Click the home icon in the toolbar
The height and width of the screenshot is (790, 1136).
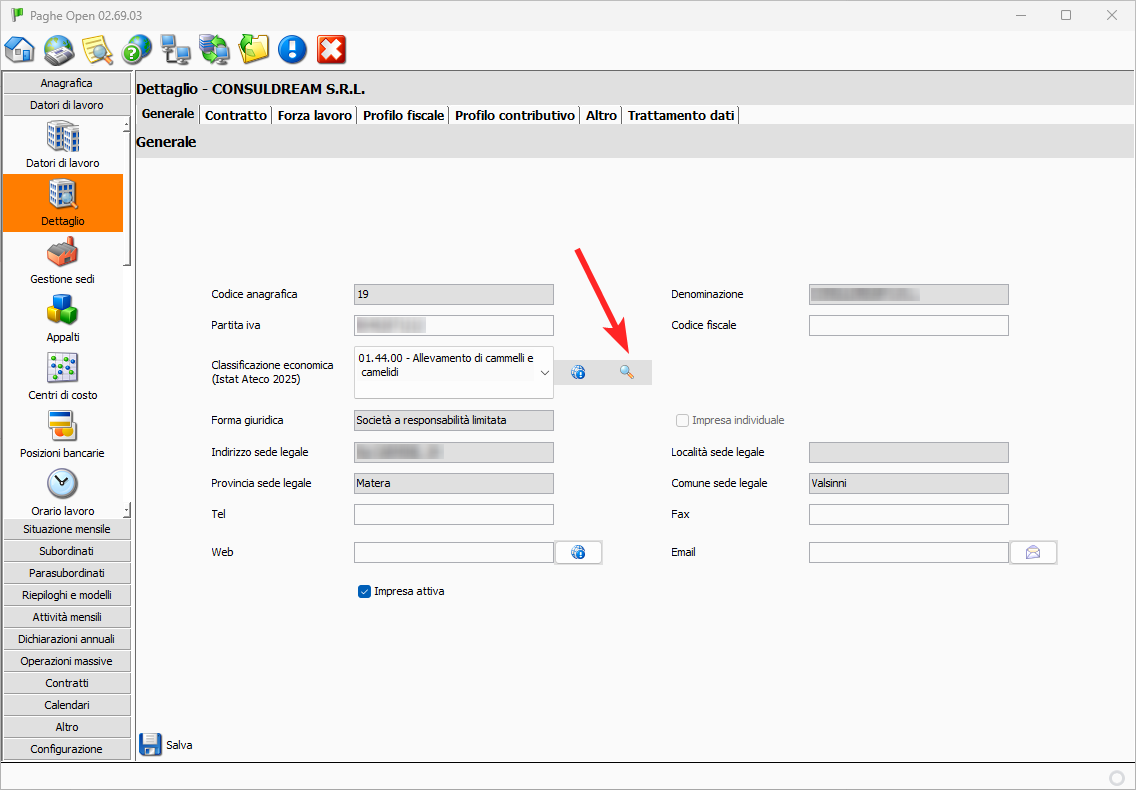pyautogui.click(x=20, y=49)
